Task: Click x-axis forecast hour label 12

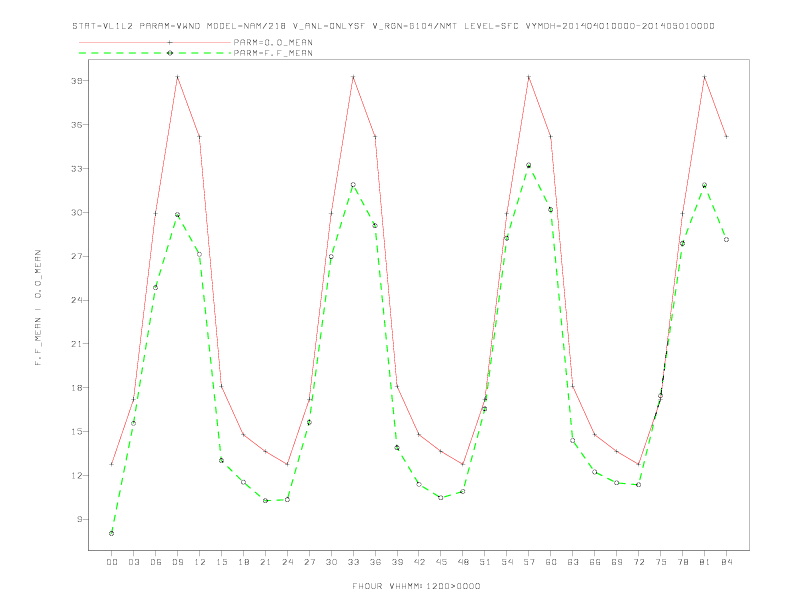Action: click(200, 562)
